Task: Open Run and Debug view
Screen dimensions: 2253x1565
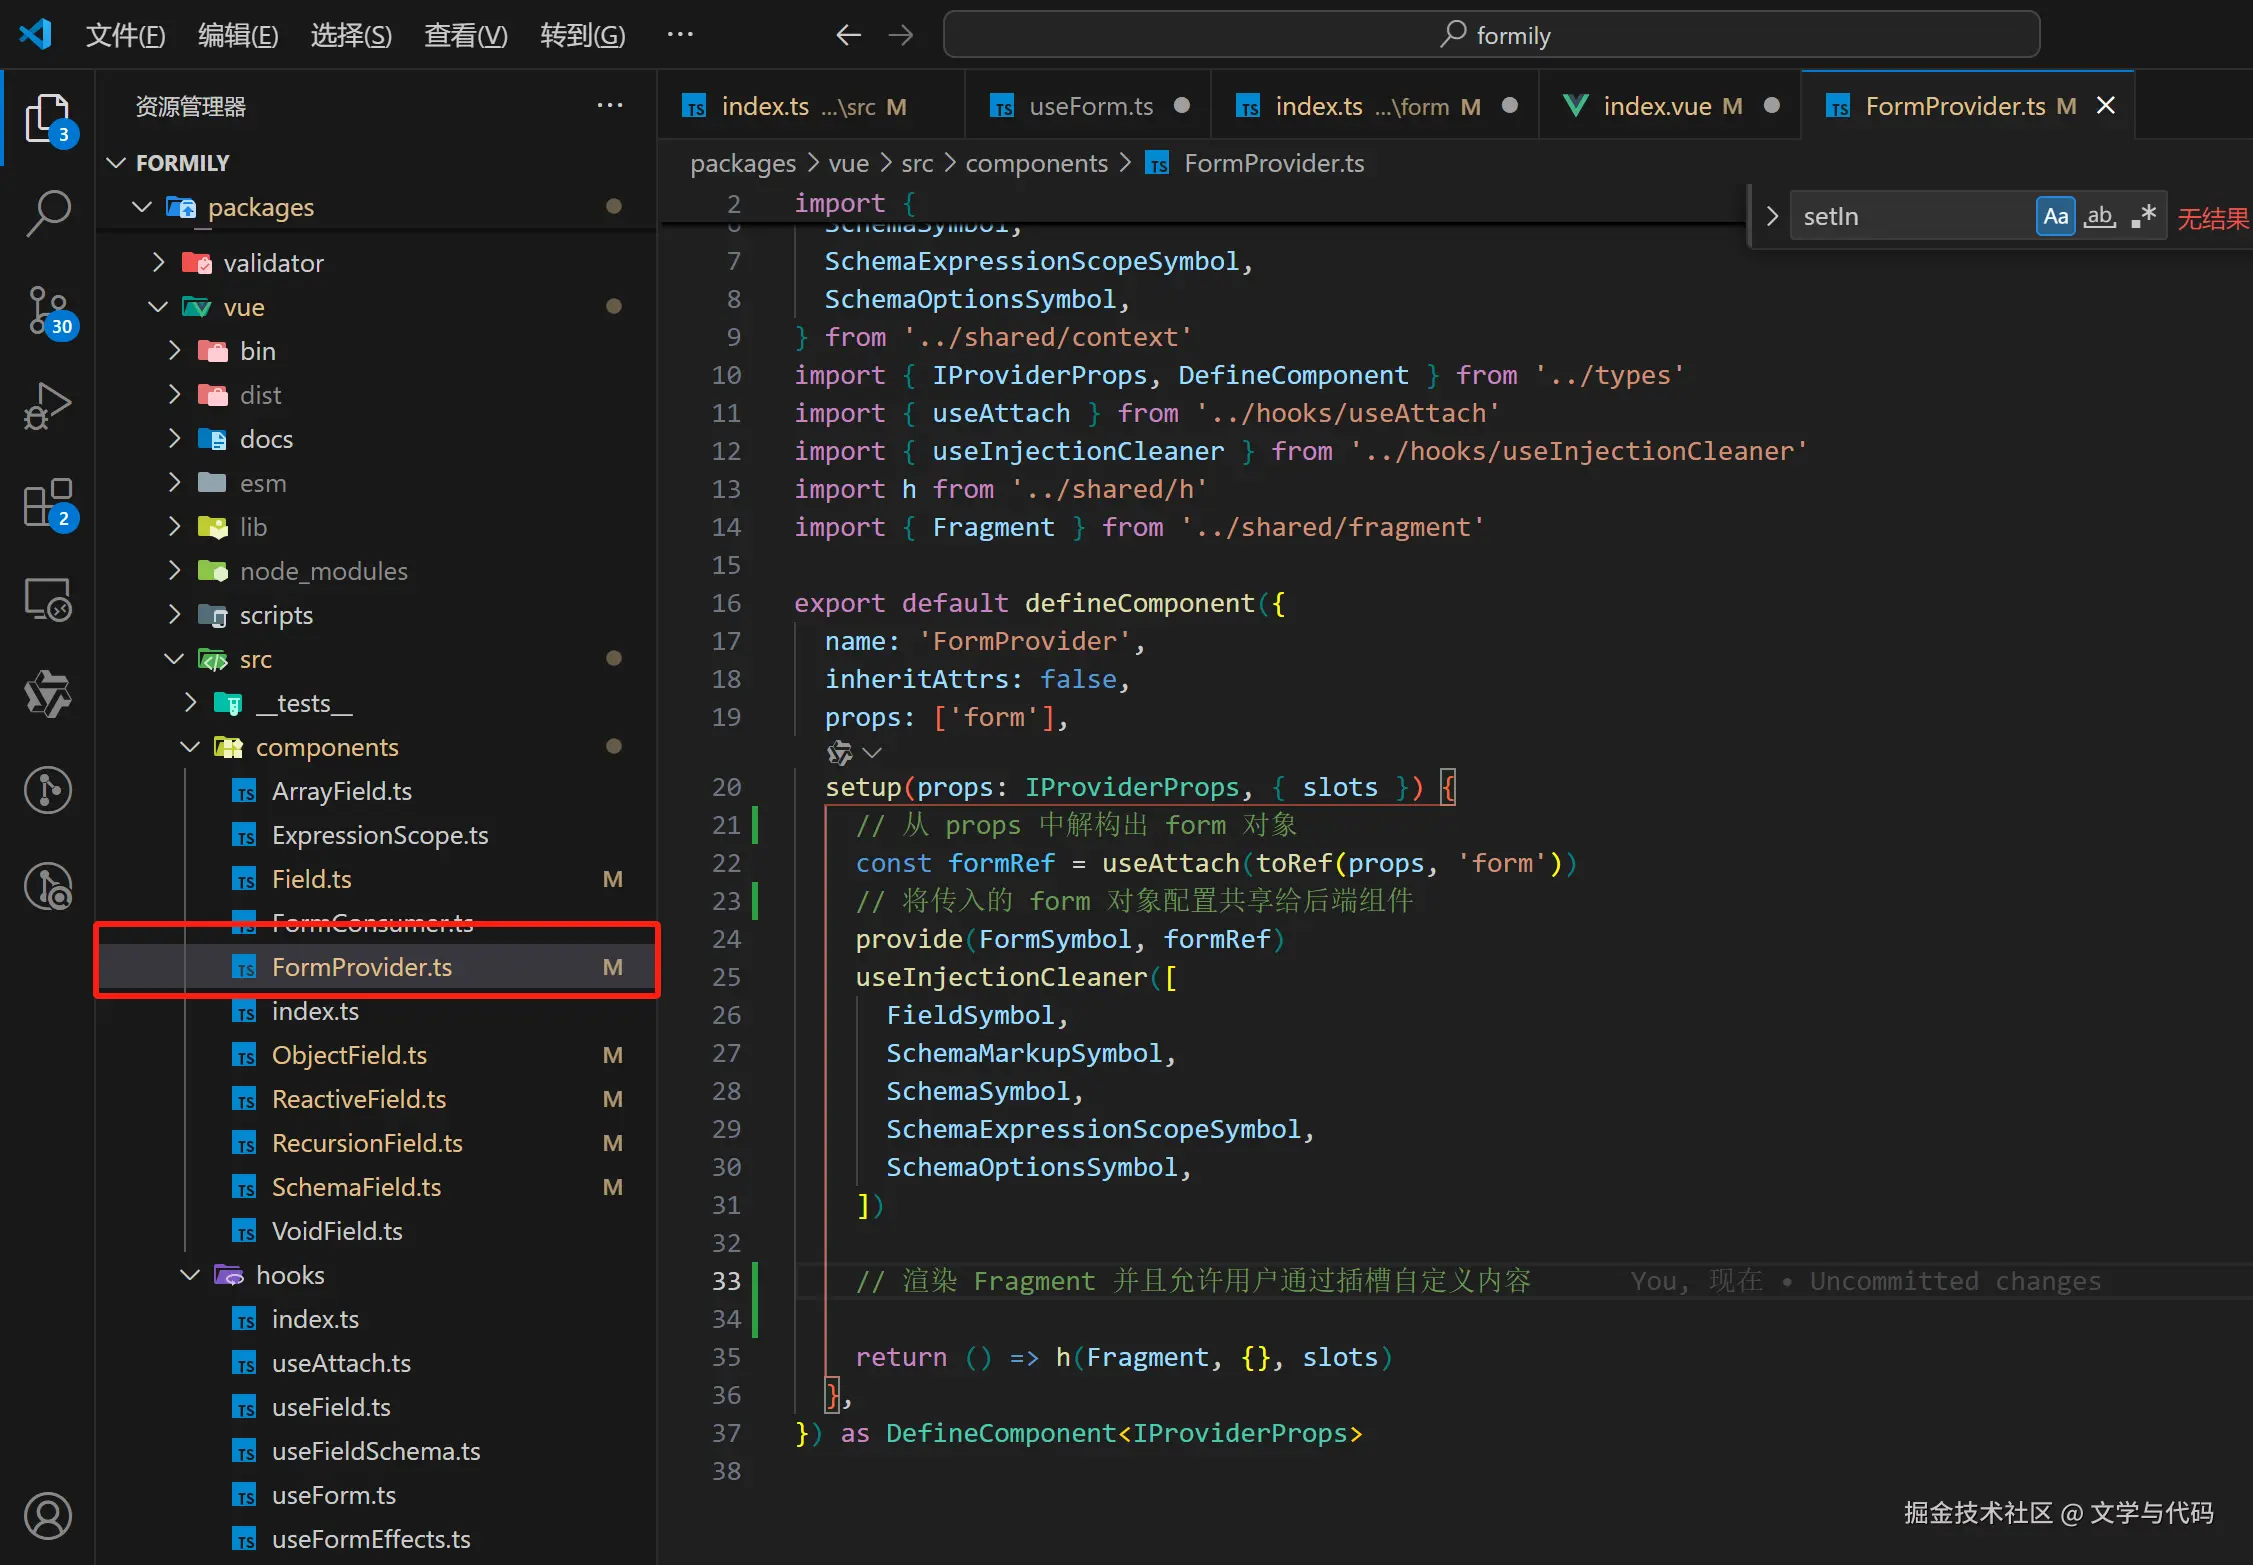Action: (x=48, y=406)
